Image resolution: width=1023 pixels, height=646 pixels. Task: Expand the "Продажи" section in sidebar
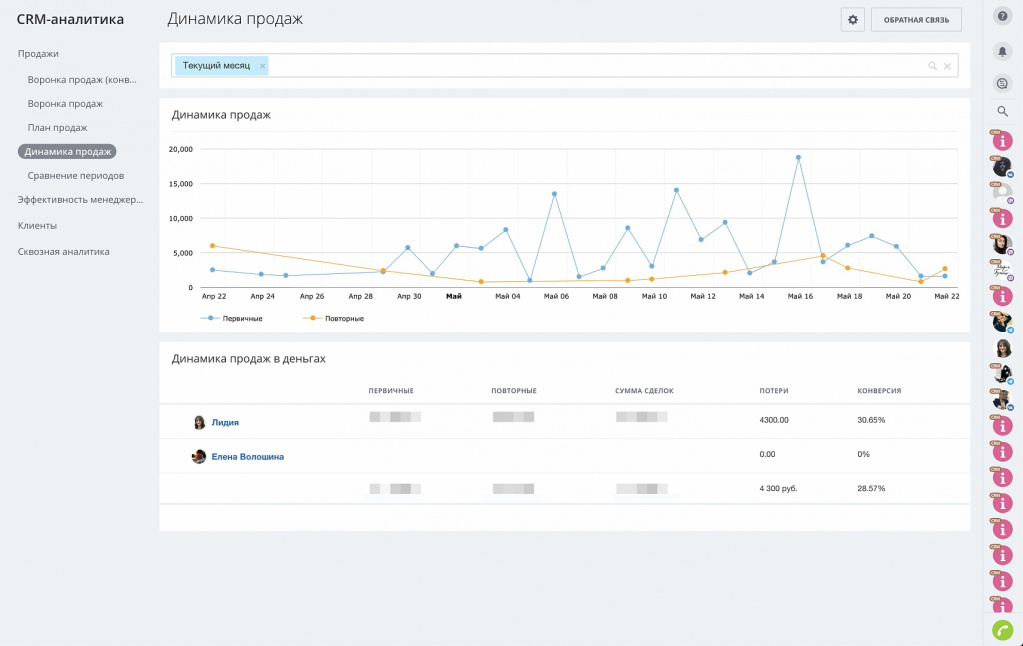(38, 54)
